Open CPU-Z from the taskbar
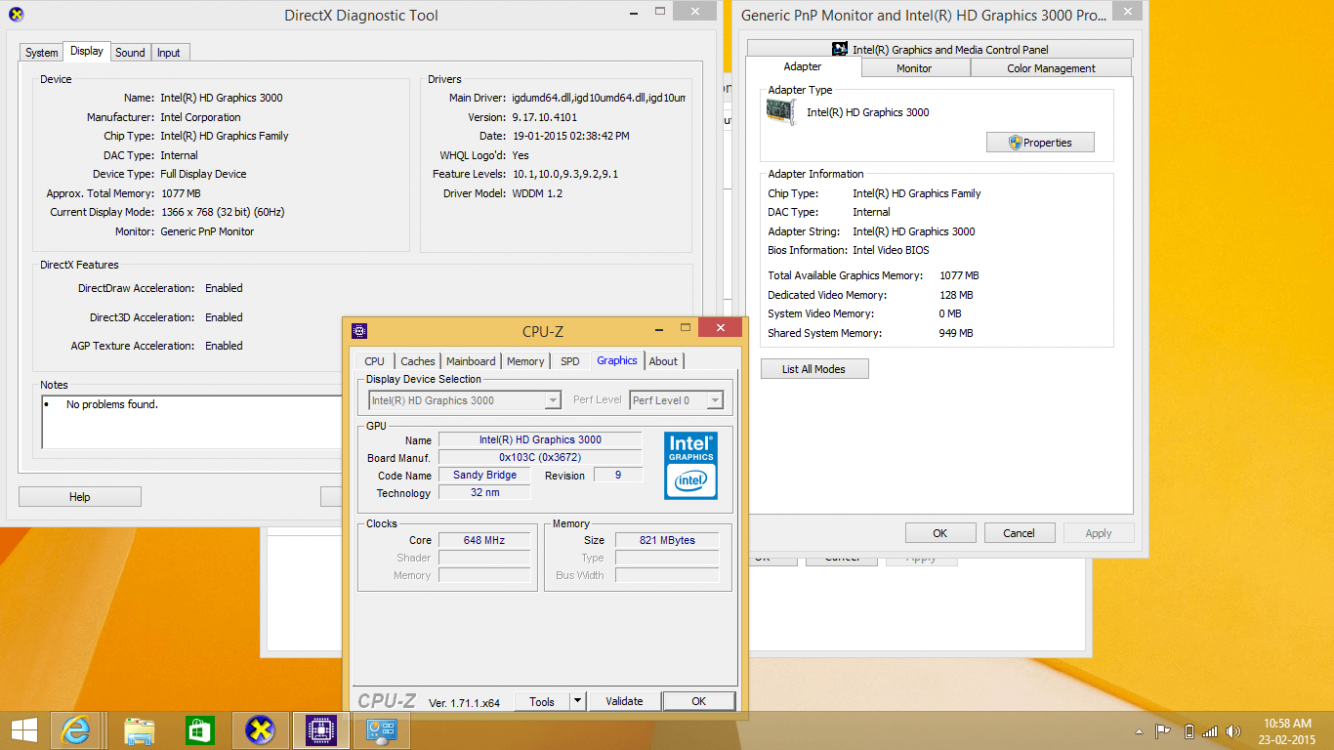This screenshot has height=750, width=1334. point(320,730)
